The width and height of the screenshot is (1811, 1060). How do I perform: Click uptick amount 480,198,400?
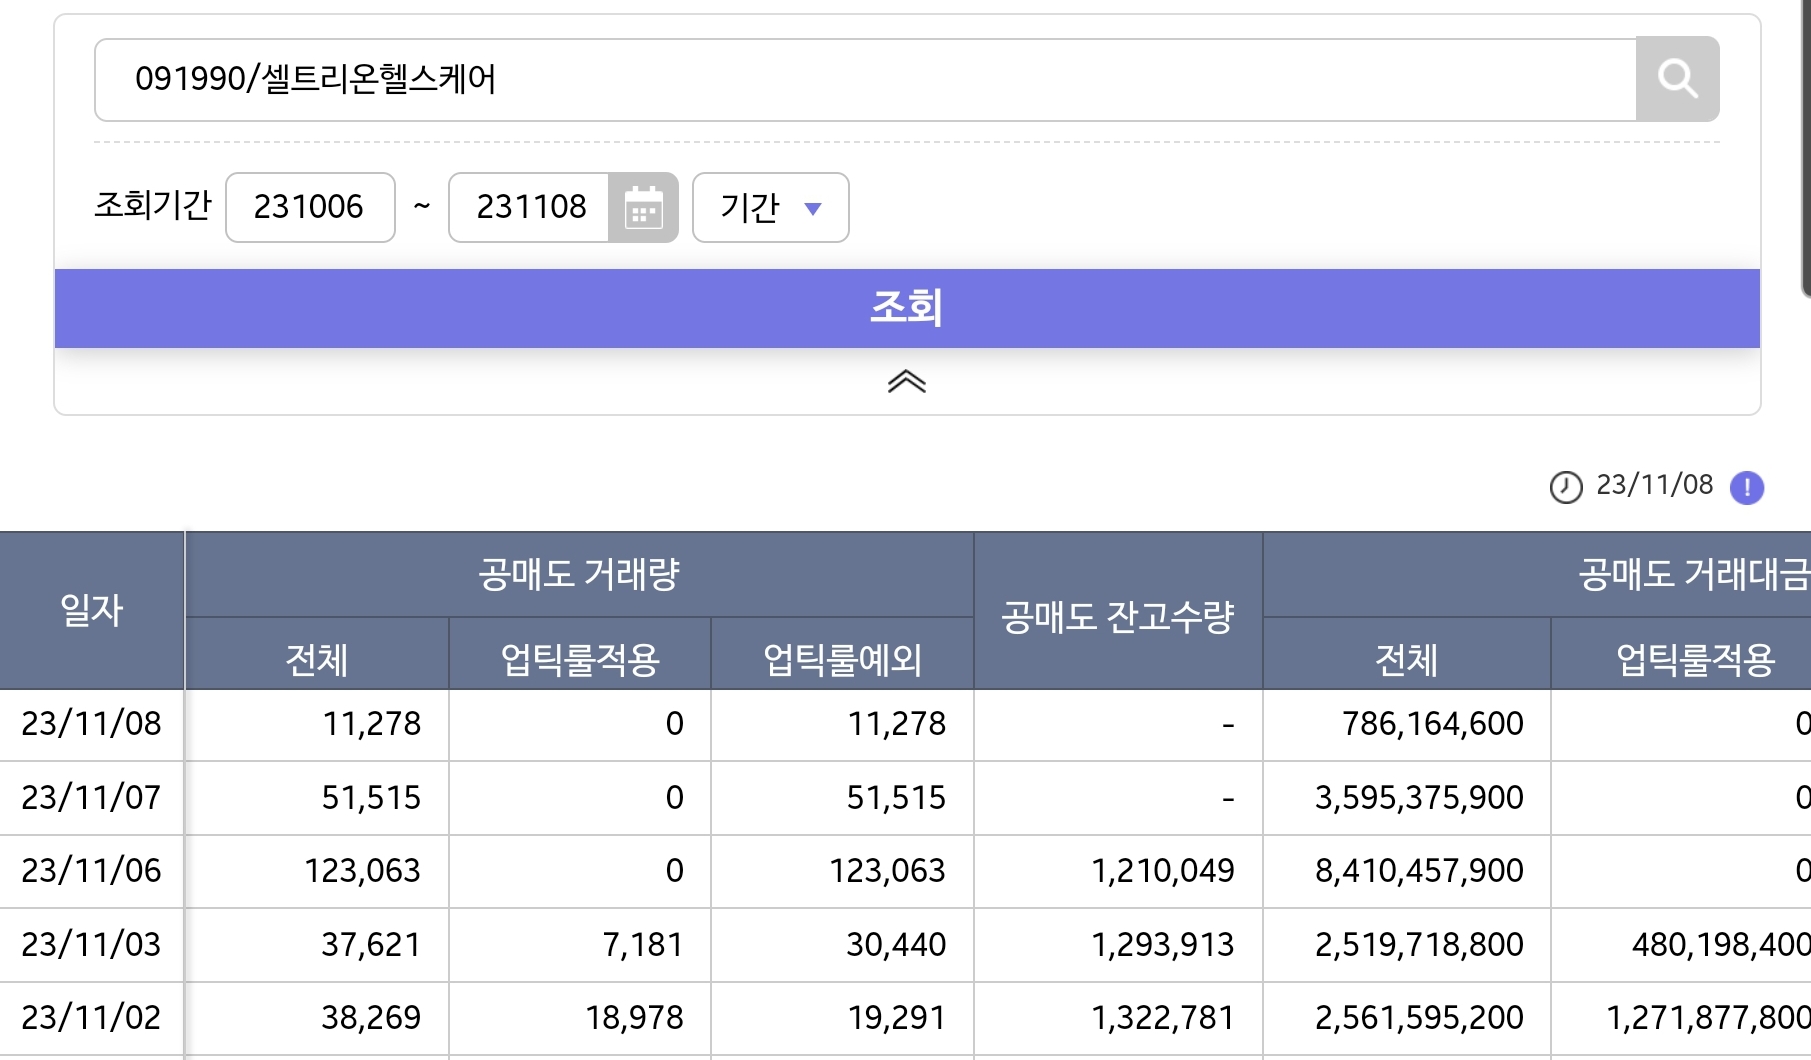coord(1721,945)
